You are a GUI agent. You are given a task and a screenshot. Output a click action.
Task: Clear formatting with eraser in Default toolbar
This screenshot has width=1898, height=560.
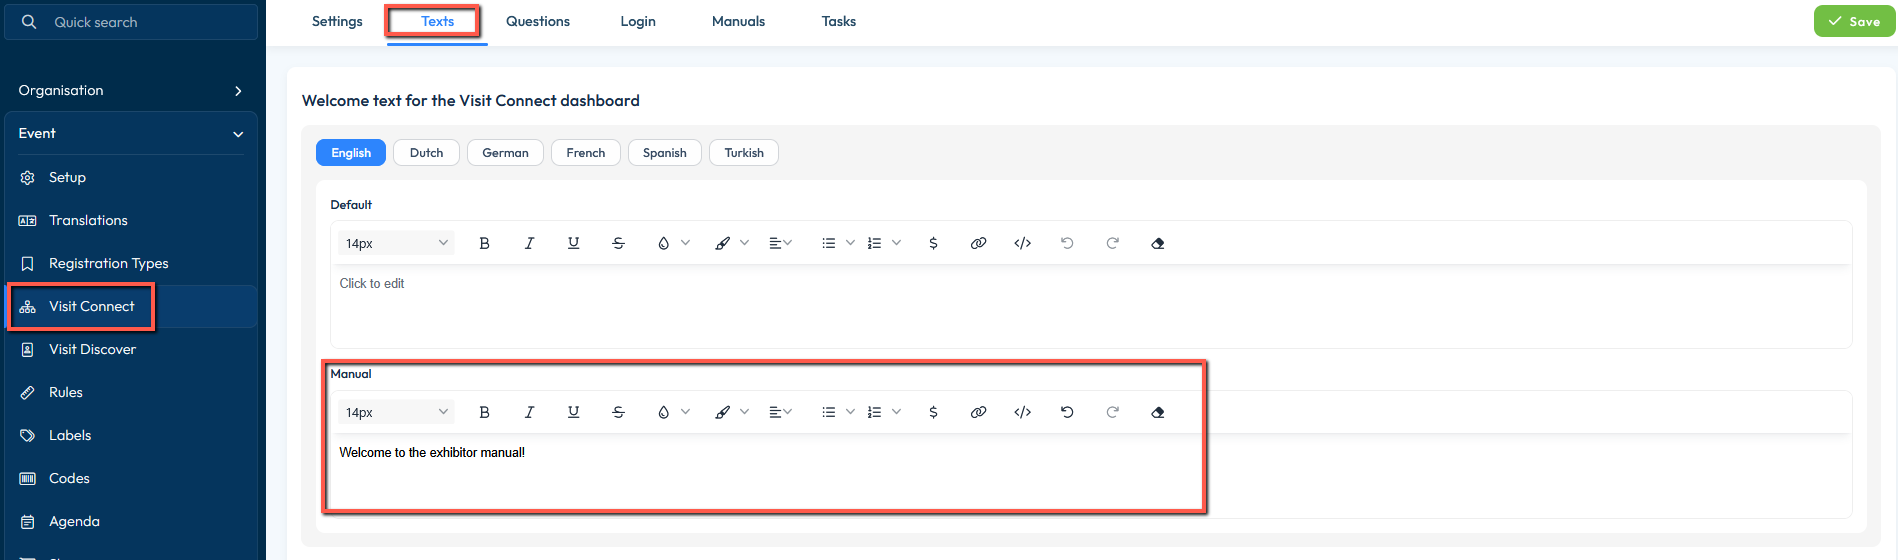click(1157, 243)
